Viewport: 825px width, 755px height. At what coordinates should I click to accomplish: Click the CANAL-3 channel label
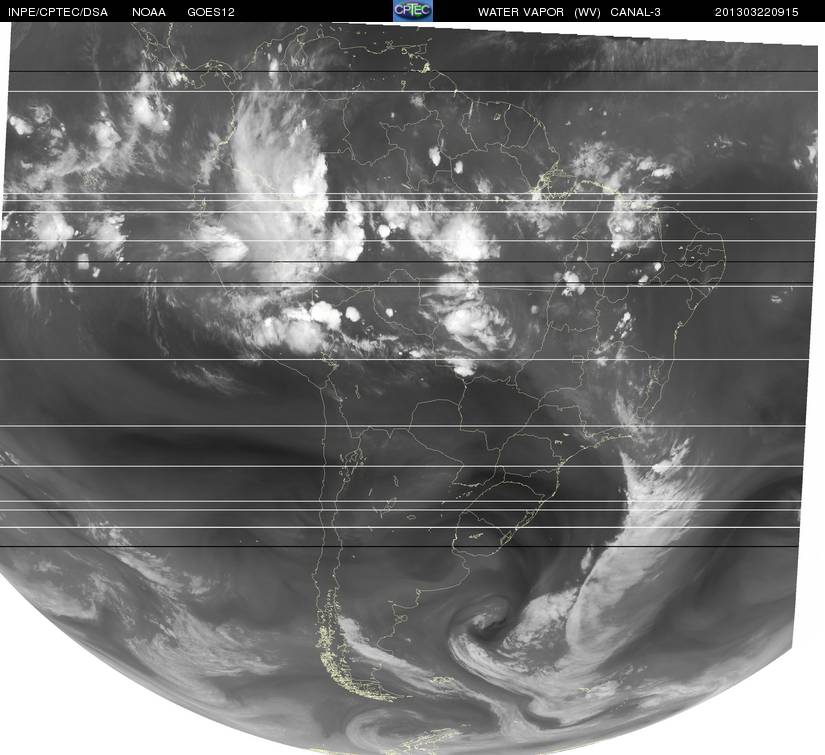point(636,12)
